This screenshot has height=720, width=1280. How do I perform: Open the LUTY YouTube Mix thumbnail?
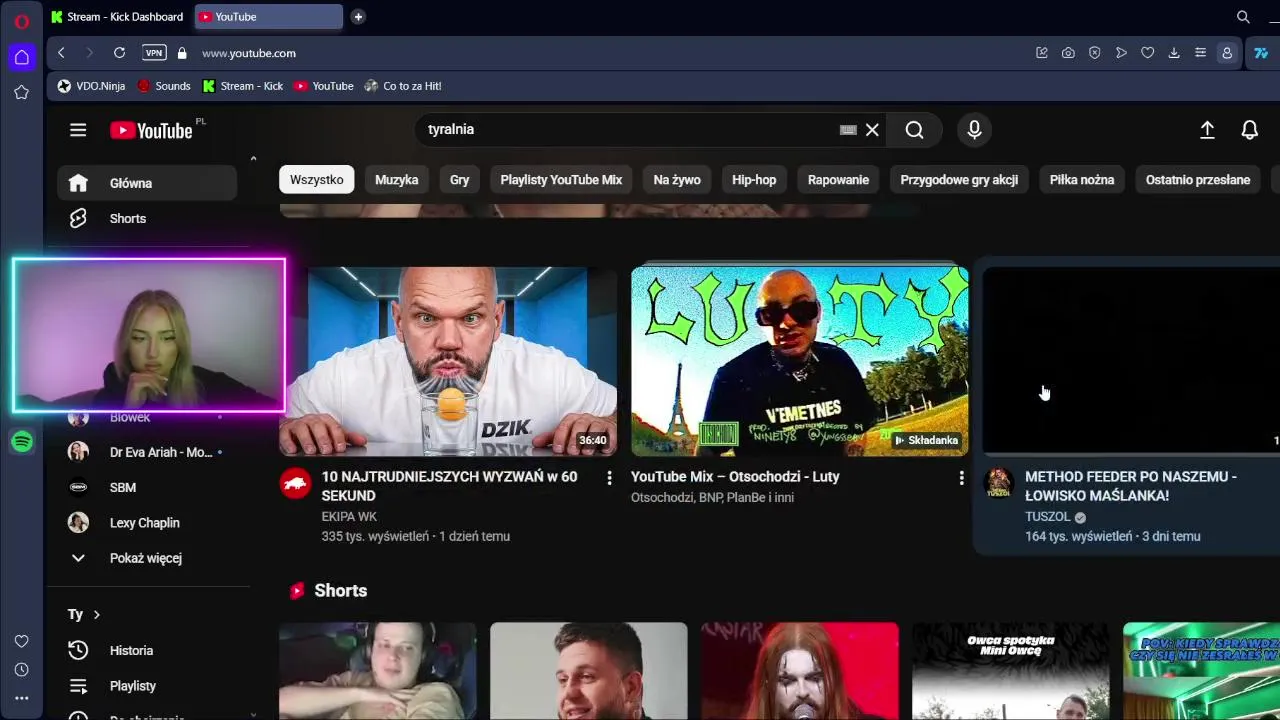799,361
